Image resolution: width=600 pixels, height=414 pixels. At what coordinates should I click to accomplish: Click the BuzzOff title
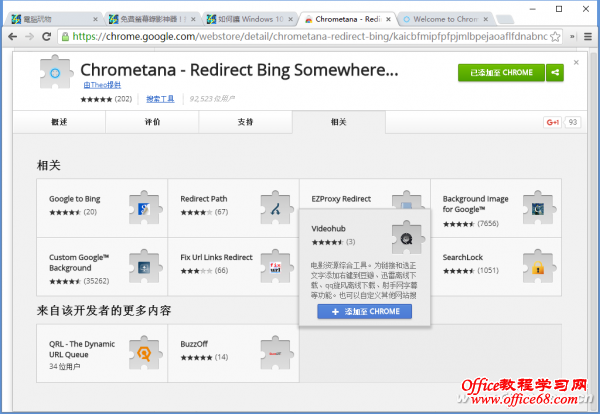pyautogui.click(x=194, y=344)
